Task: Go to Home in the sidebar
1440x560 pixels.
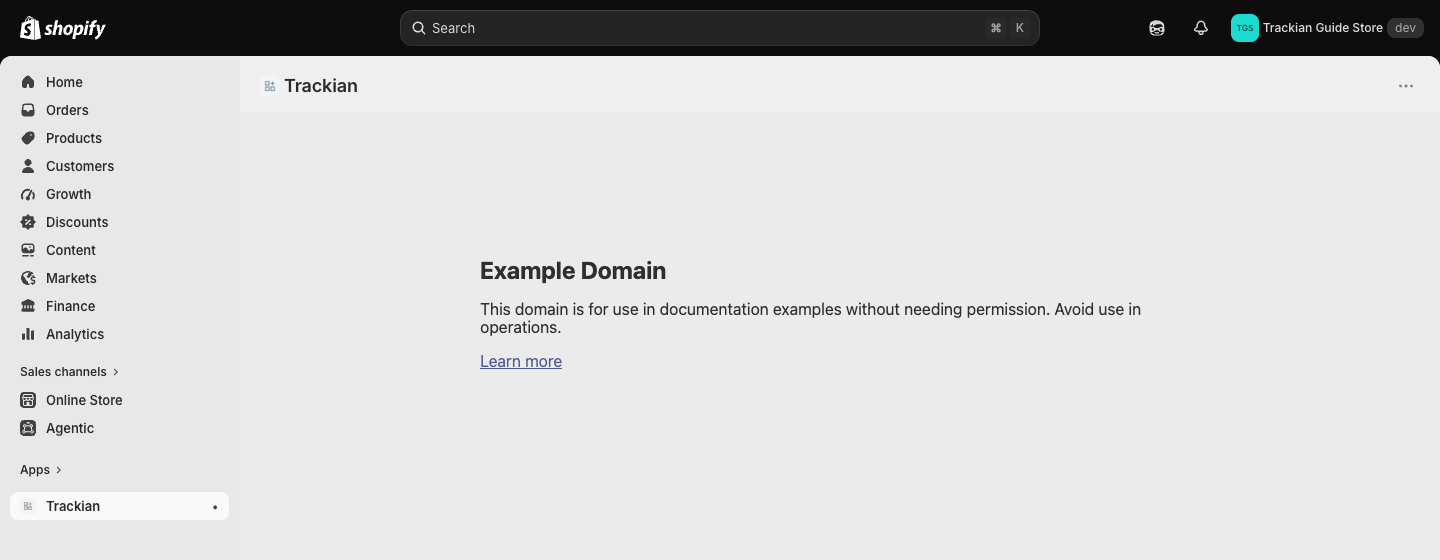Action: click(120, 82)
